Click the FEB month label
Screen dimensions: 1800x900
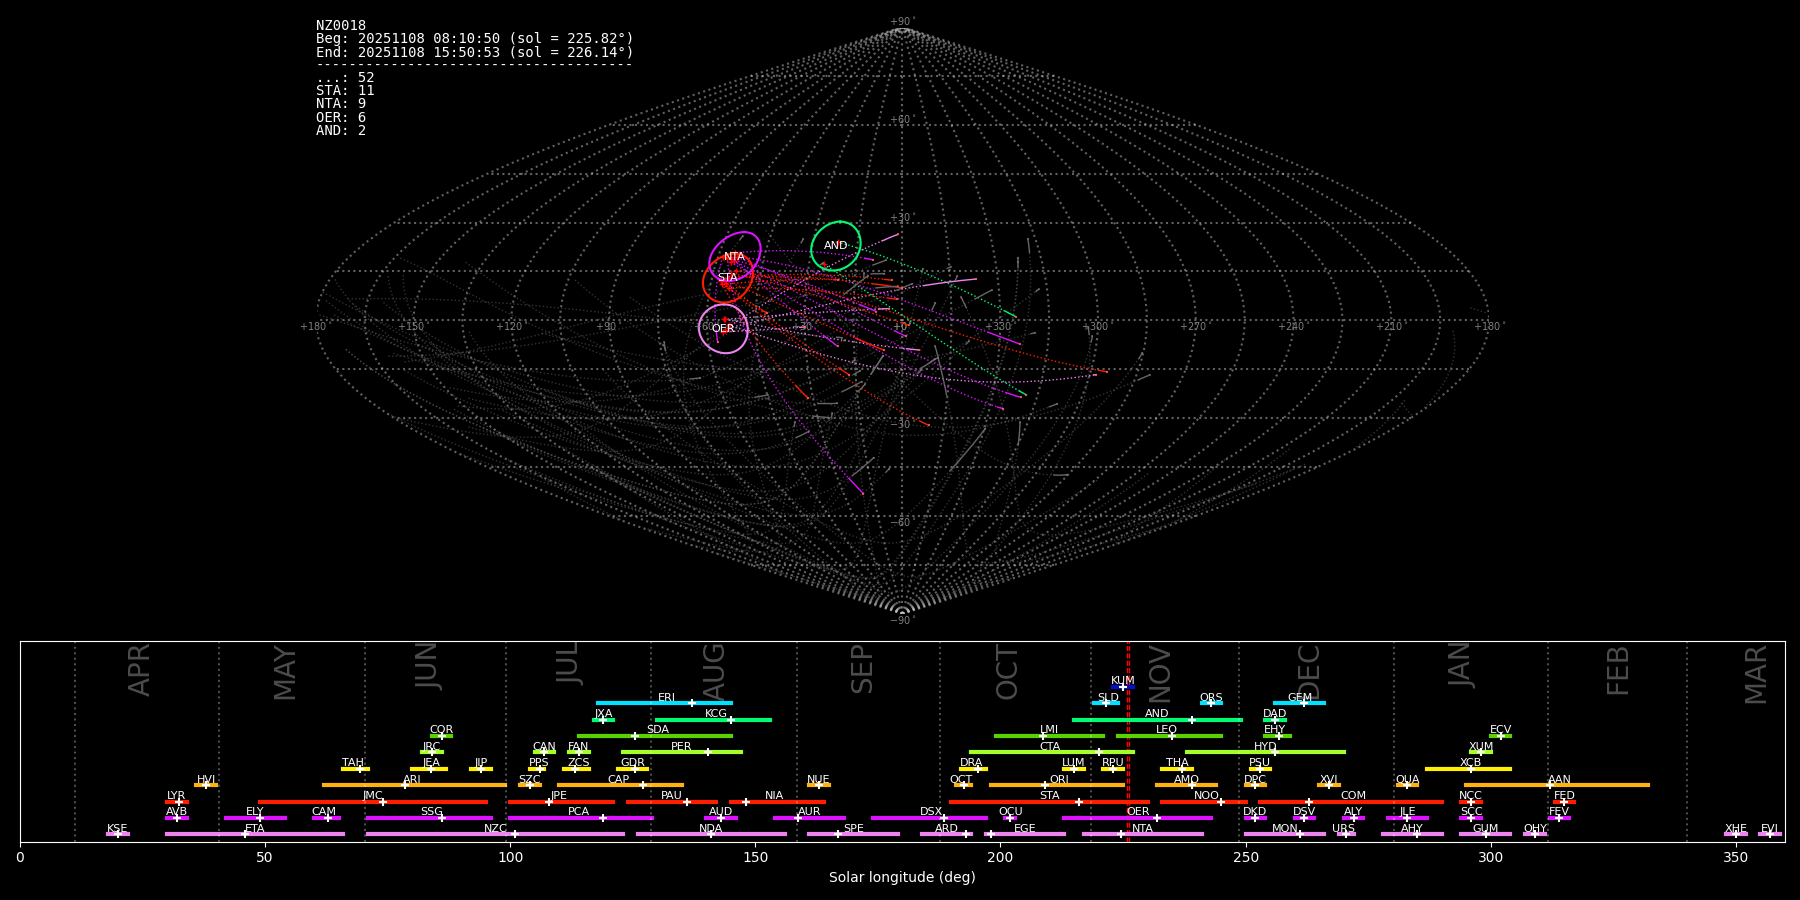1619,671
